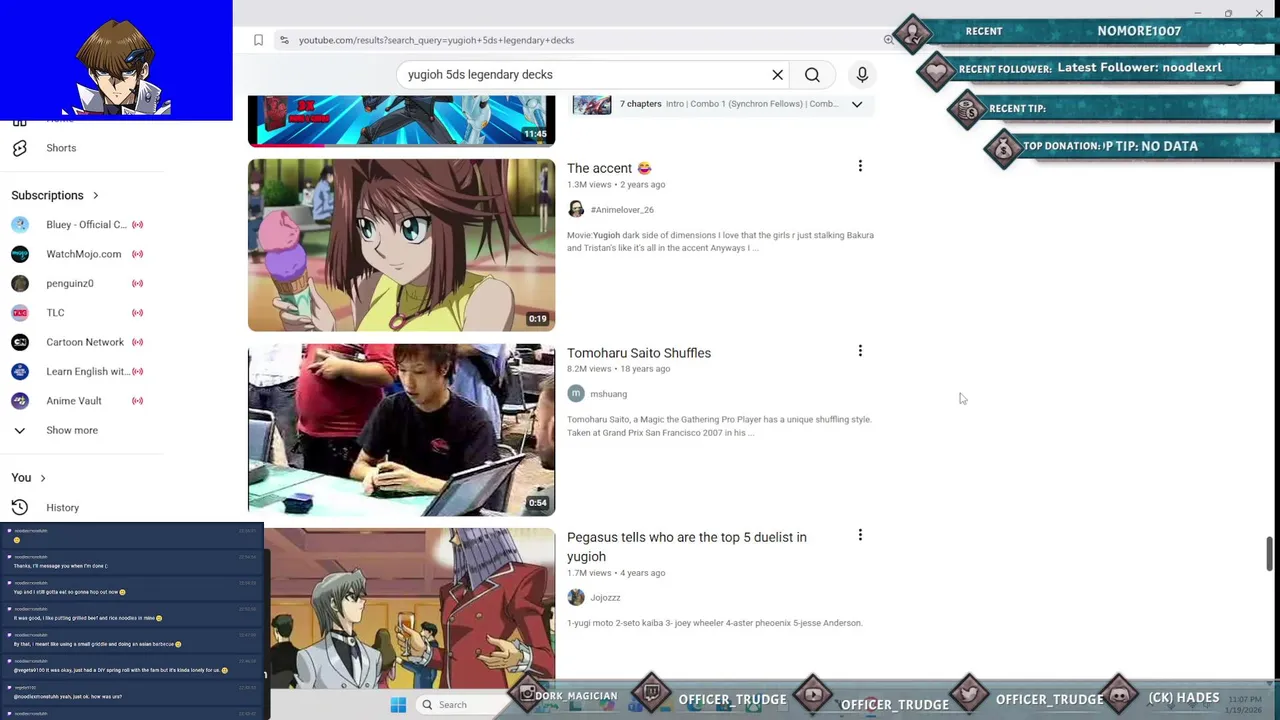Visit the mshuang channel name link

coord(608,394)
